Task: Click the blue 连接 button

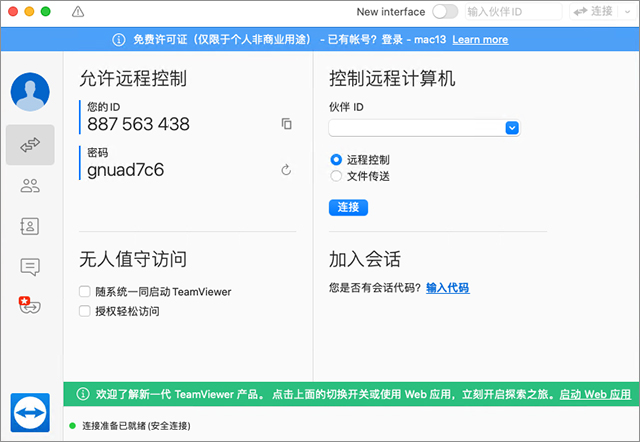Action: click(348, 207)
